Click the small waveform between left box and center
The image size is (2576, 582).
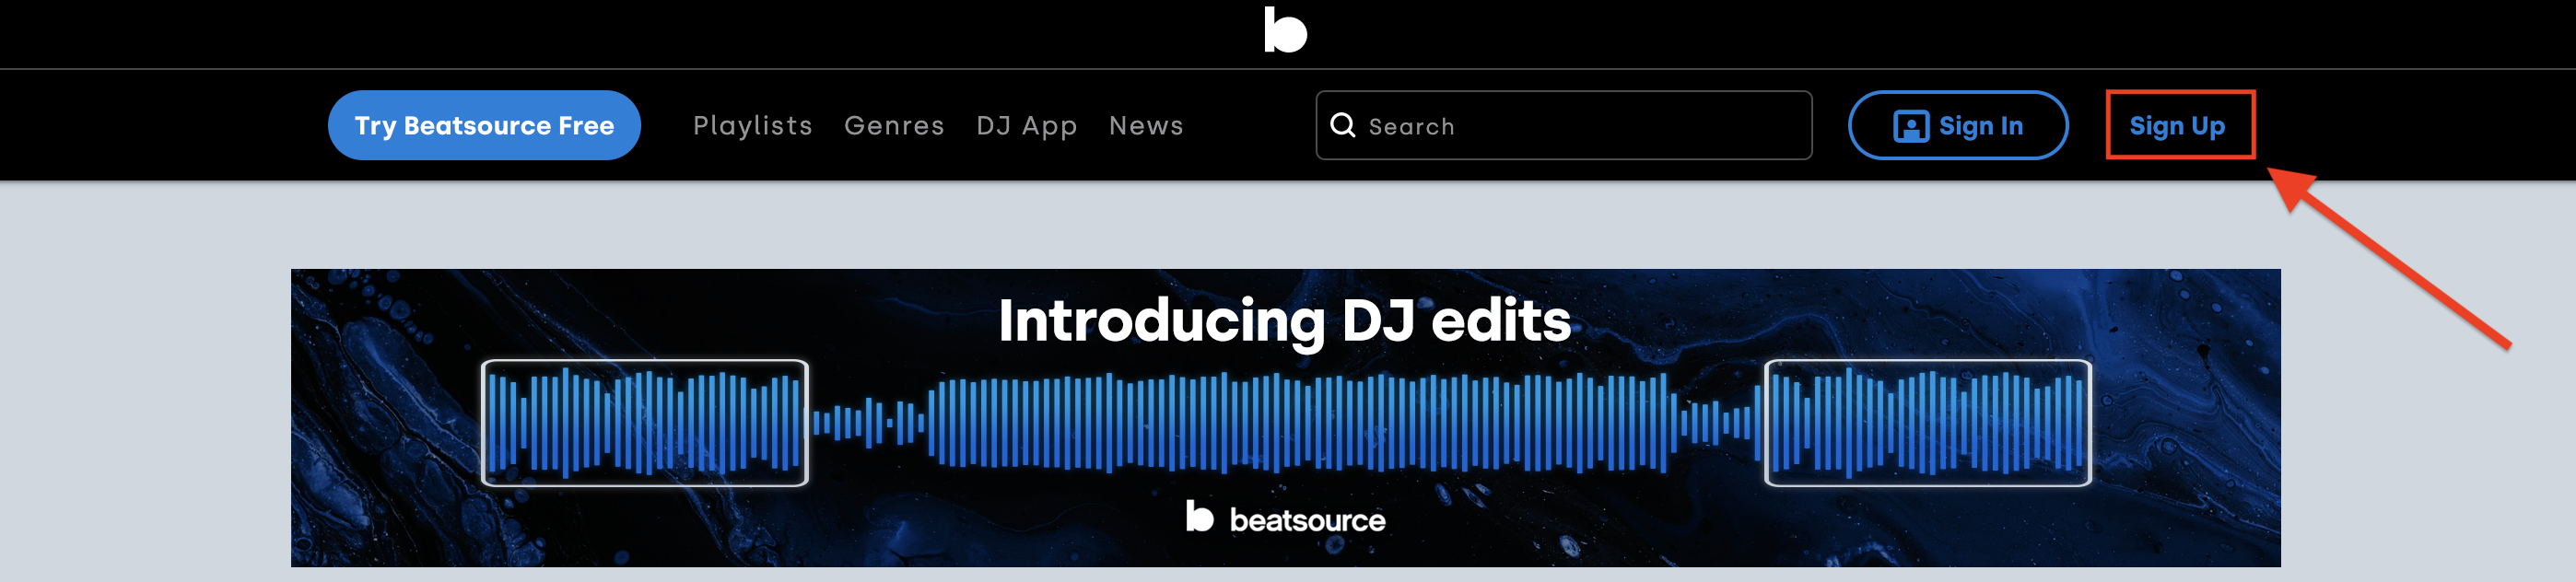[x=868, y=422]
